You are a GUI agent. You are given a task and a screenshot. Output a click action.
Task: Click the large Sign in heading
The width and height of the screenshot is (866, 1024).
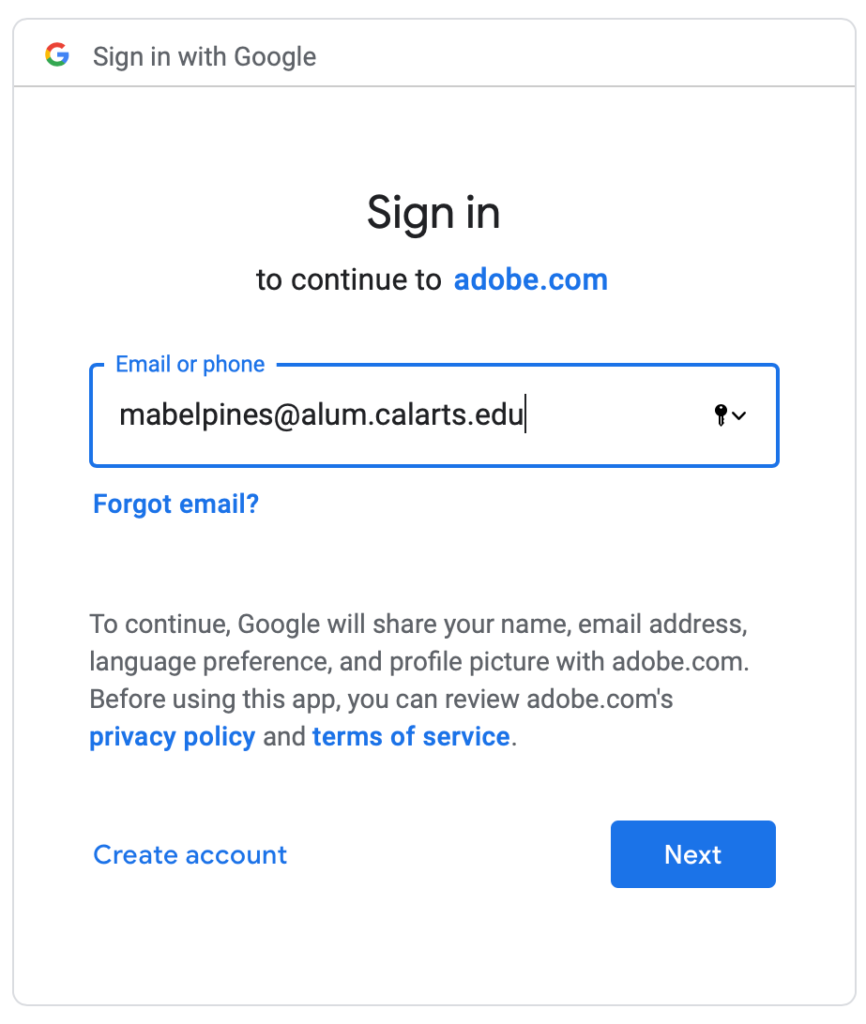[x=434, y=213]
